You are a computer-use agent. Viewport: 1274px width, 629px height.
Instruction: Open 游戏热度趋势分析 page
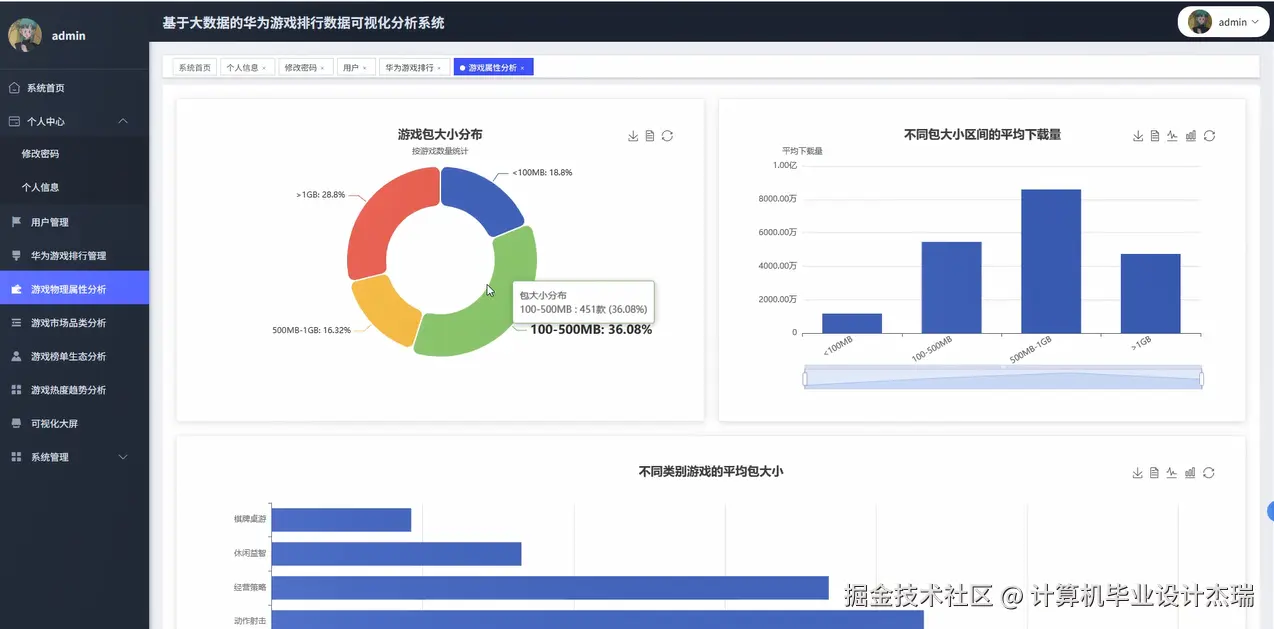point(74,390)
